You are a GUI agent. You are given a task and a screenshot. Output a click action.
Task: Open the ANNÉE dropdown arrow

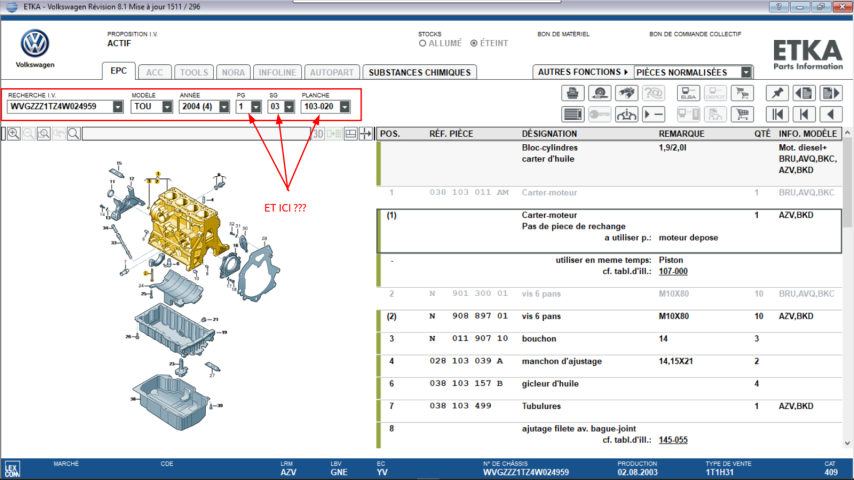(224, 107)
